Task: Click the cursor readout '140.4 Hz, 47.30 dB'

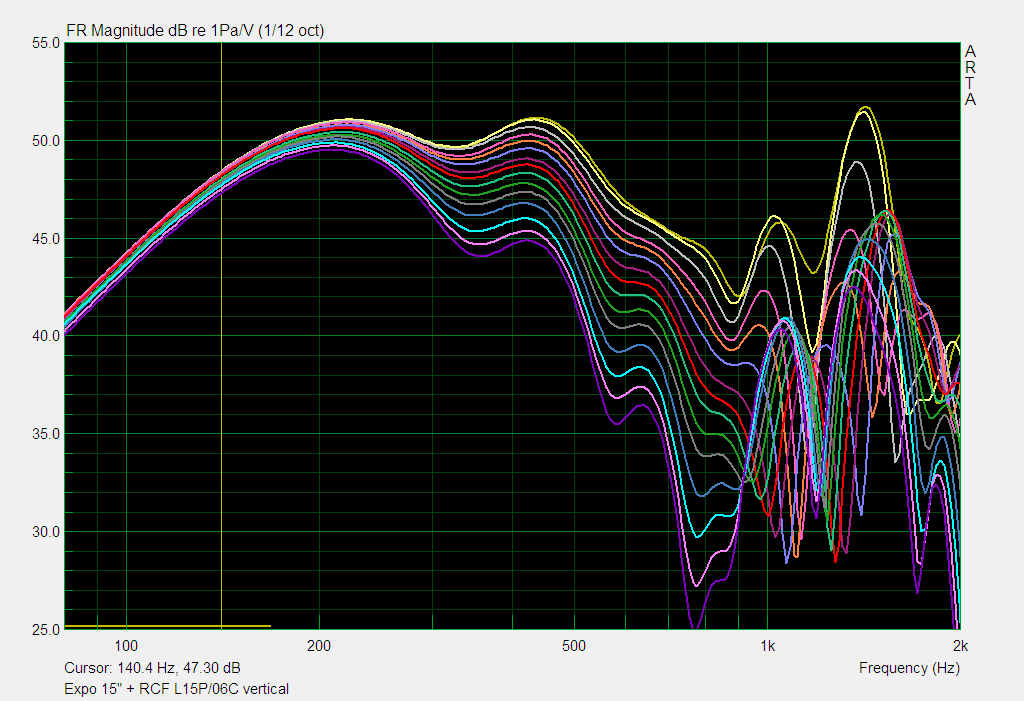Action: (179, 668)
